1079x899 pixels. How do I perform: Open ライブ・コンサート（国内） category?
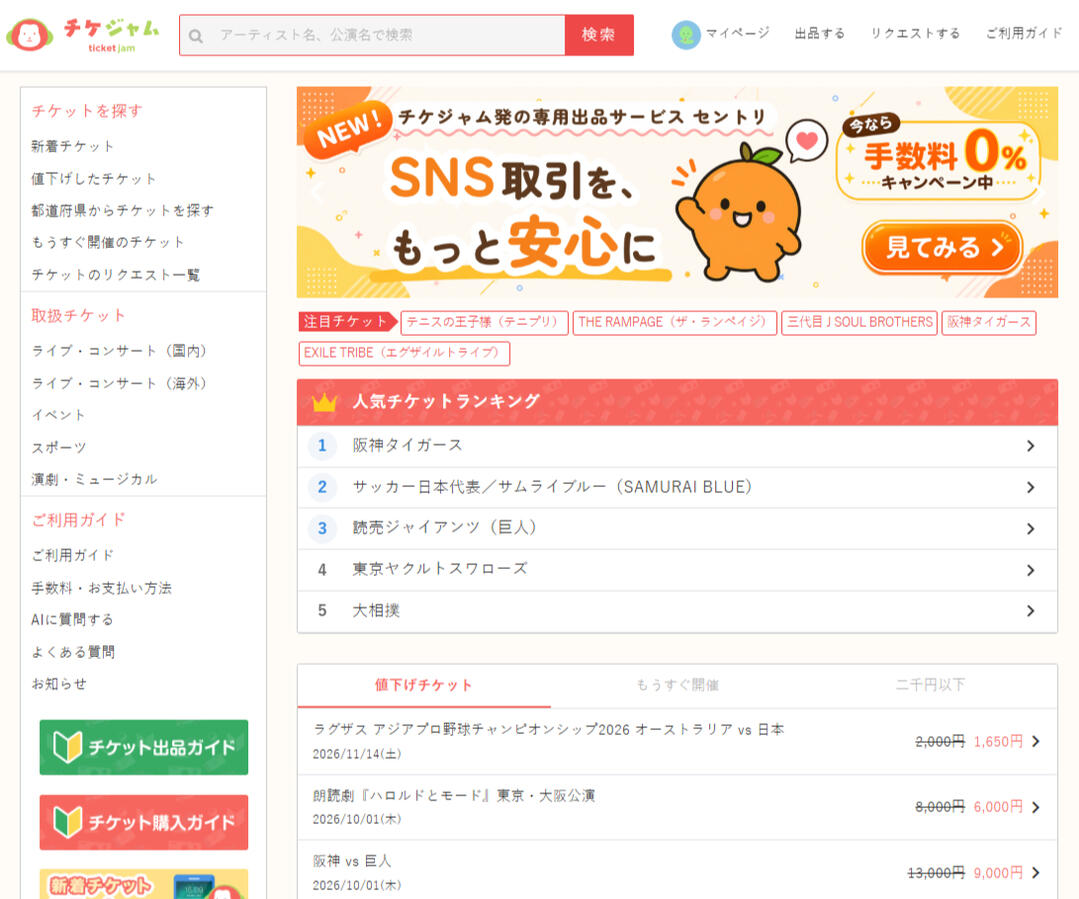coord(119,351)
